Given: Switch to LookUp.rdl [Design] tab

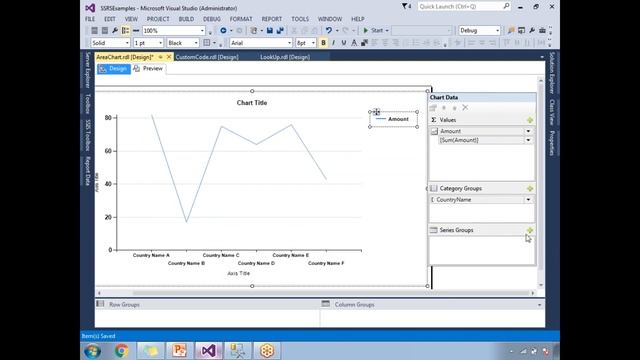Looking at the screenshot, I should pos(285,57).
